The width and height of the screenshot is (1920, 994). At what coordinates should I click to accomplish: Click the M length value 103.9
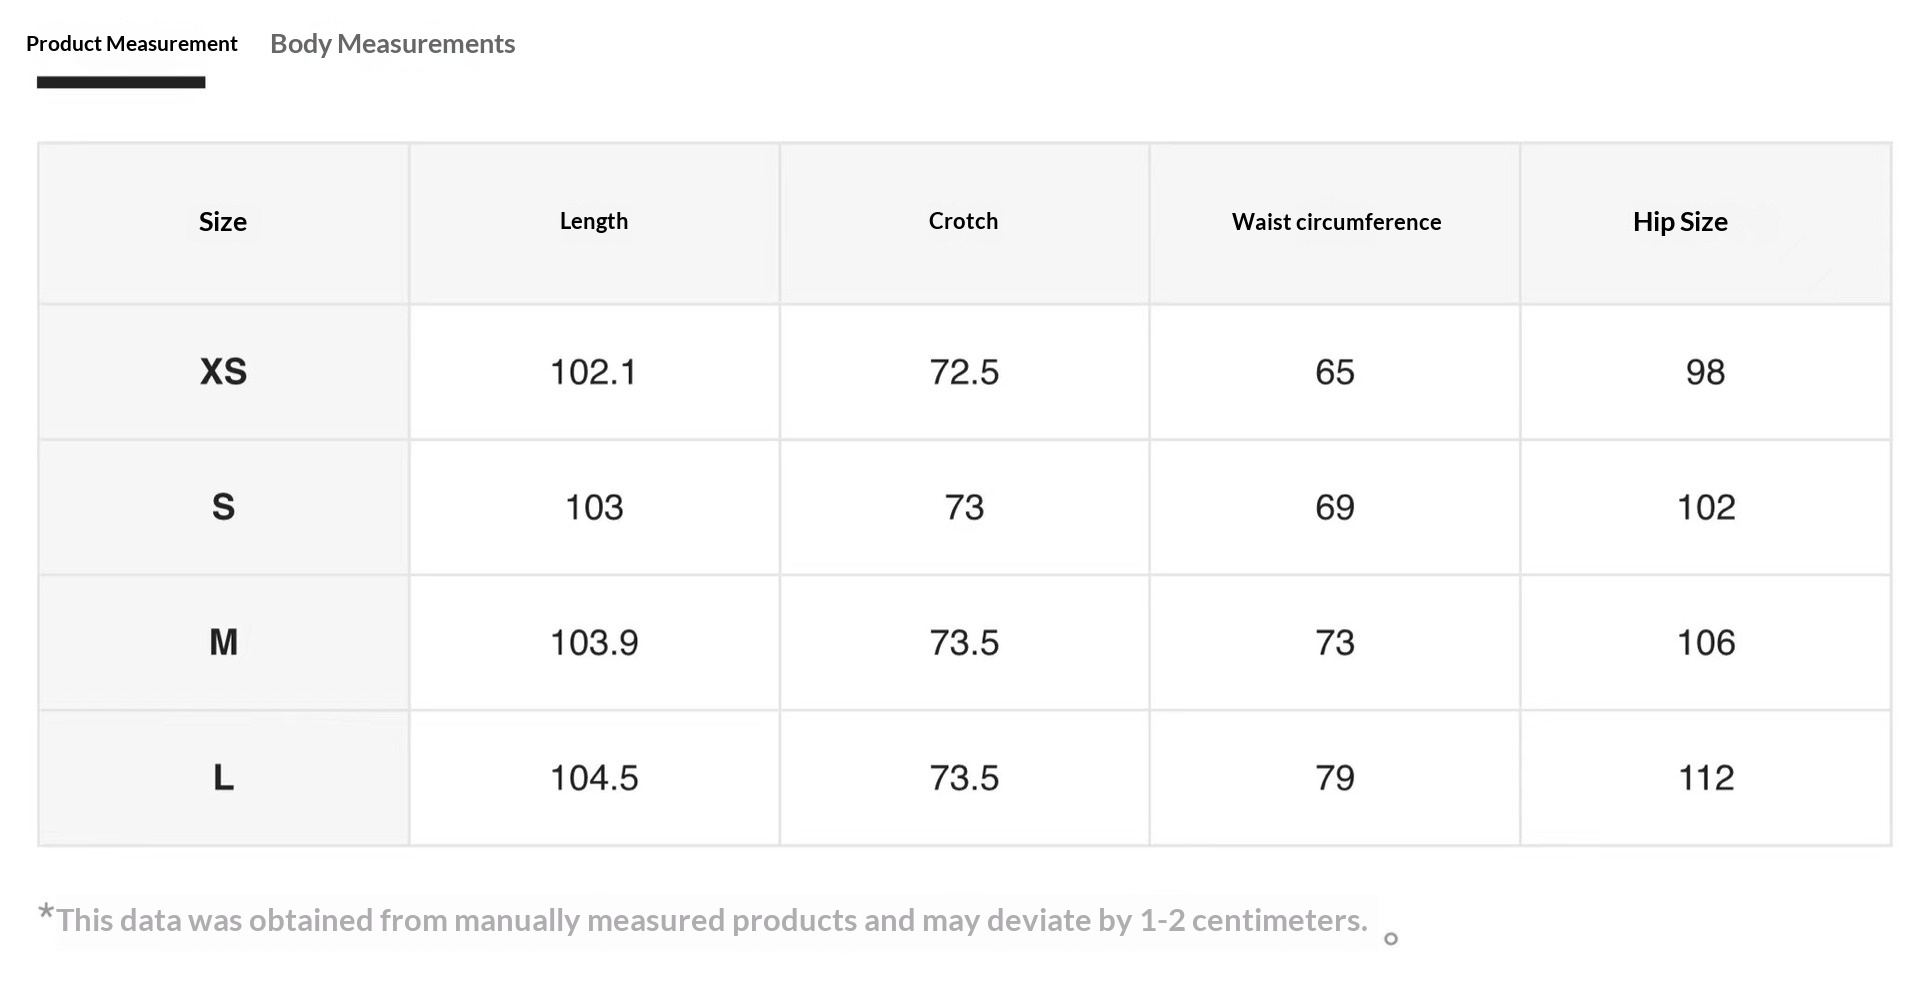coord(594,642)
